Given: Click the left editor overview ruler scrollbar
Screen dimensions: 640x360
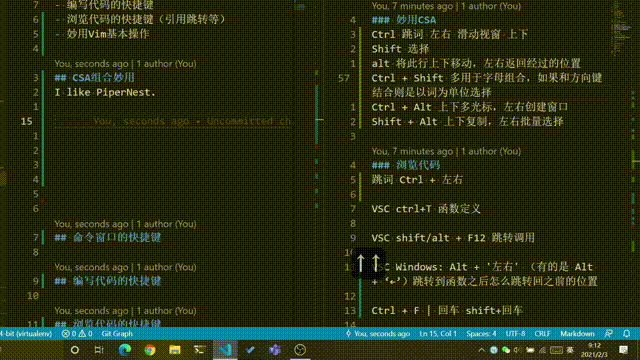Looking at the screenshot, I should pos(317,163).
